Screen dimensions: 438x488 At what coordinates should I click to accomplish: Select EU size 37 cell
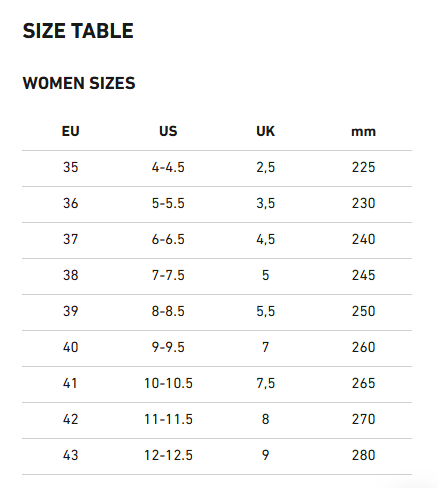coord(71,239)
